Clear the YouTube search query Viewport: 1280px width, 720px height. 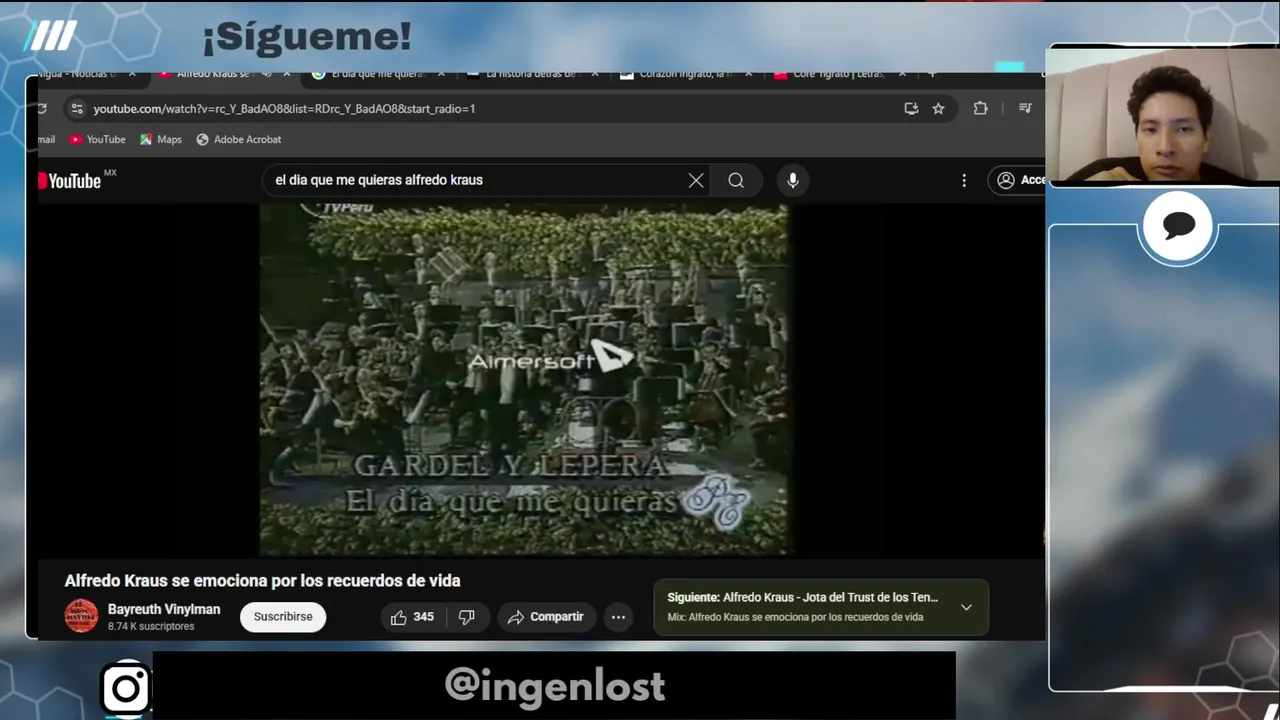696,180
